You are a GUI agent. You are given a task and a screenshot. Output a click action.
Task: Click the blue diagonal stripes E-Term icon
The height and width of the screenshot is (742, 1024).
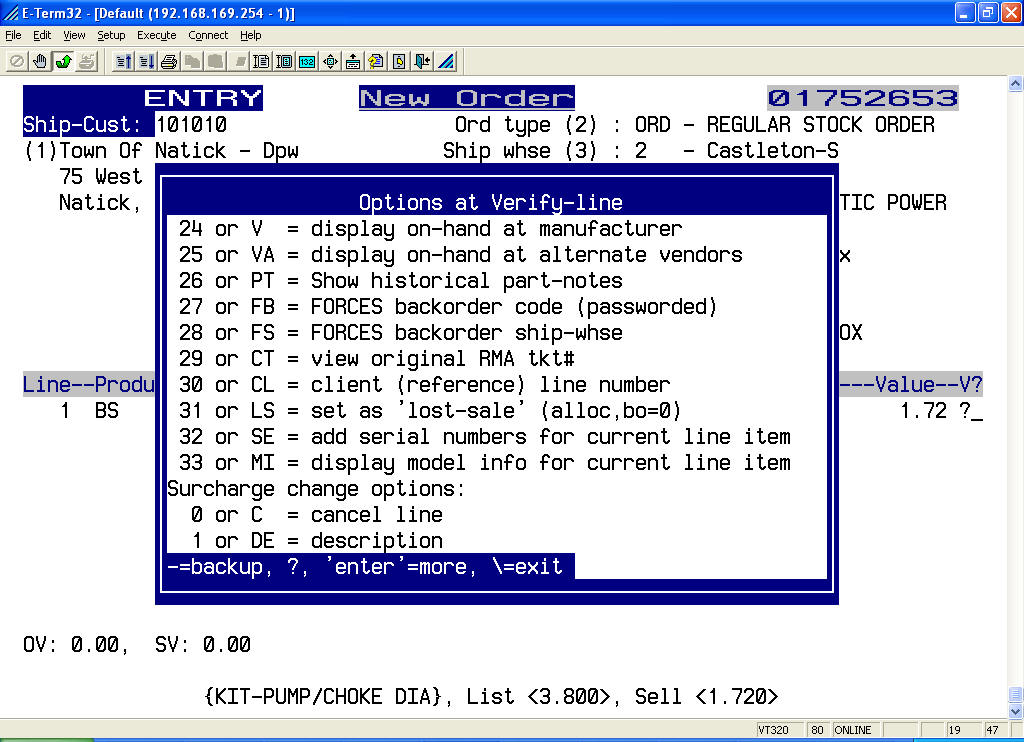[x=446, y=61]
